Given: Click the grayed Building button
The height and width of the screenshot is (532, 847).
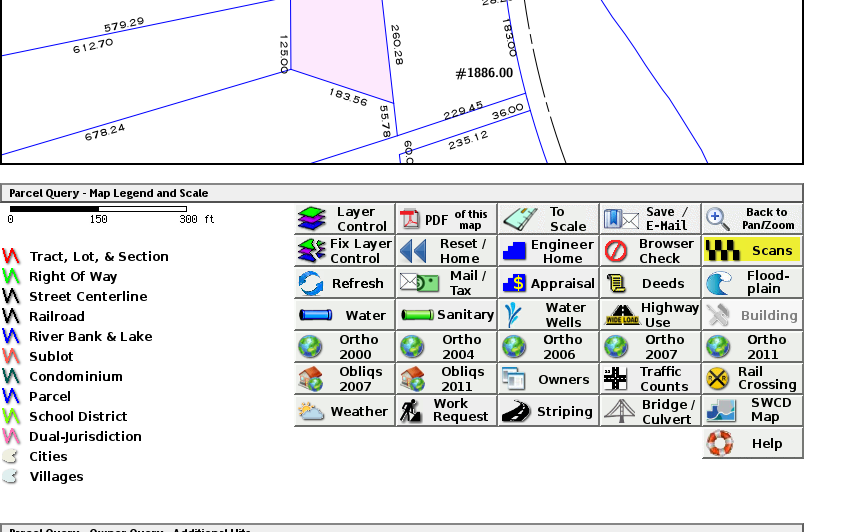Looking at the screenshot, I should click(x=752, y=315).
